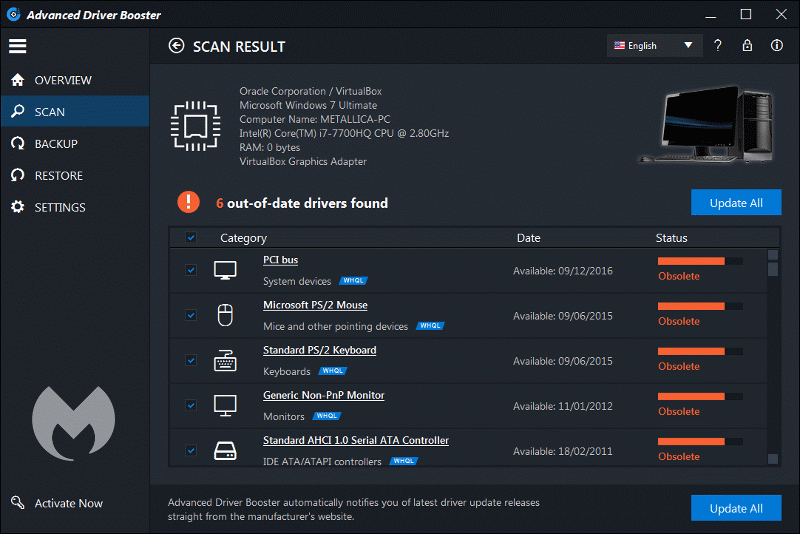Open the English language dropdown
800x534 pixels.
pyautogui.click(x=655, y=45)
